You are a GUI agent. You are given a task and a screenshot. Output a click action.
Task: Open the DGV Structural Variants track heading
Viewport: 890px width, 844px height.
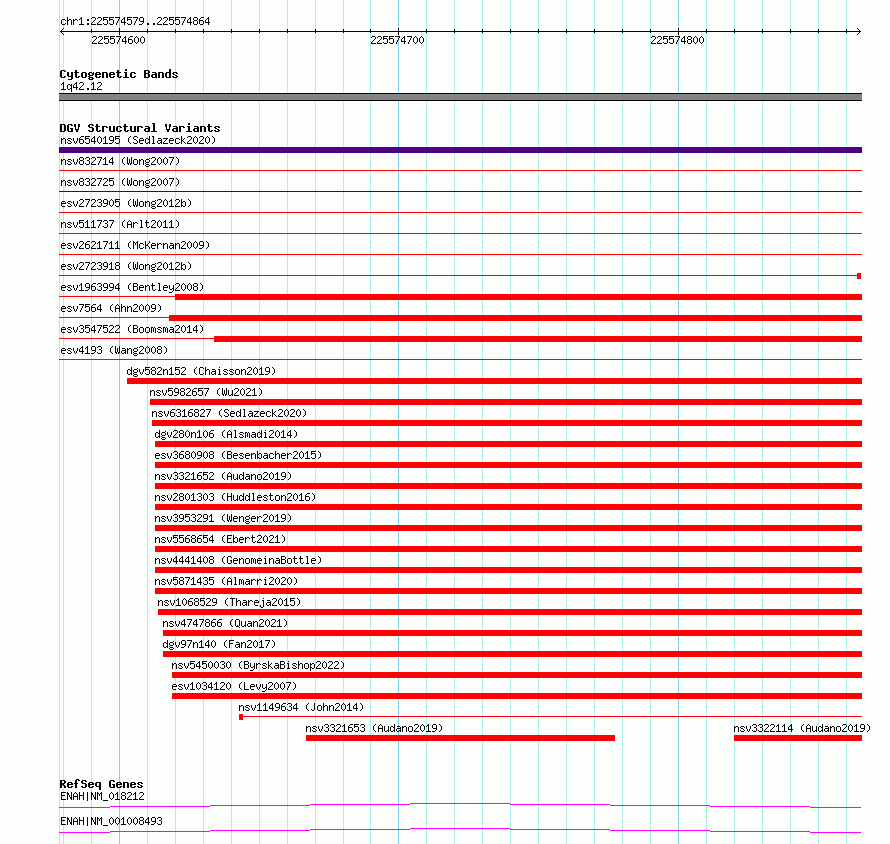pyautogui.click(x=140, y=128)
